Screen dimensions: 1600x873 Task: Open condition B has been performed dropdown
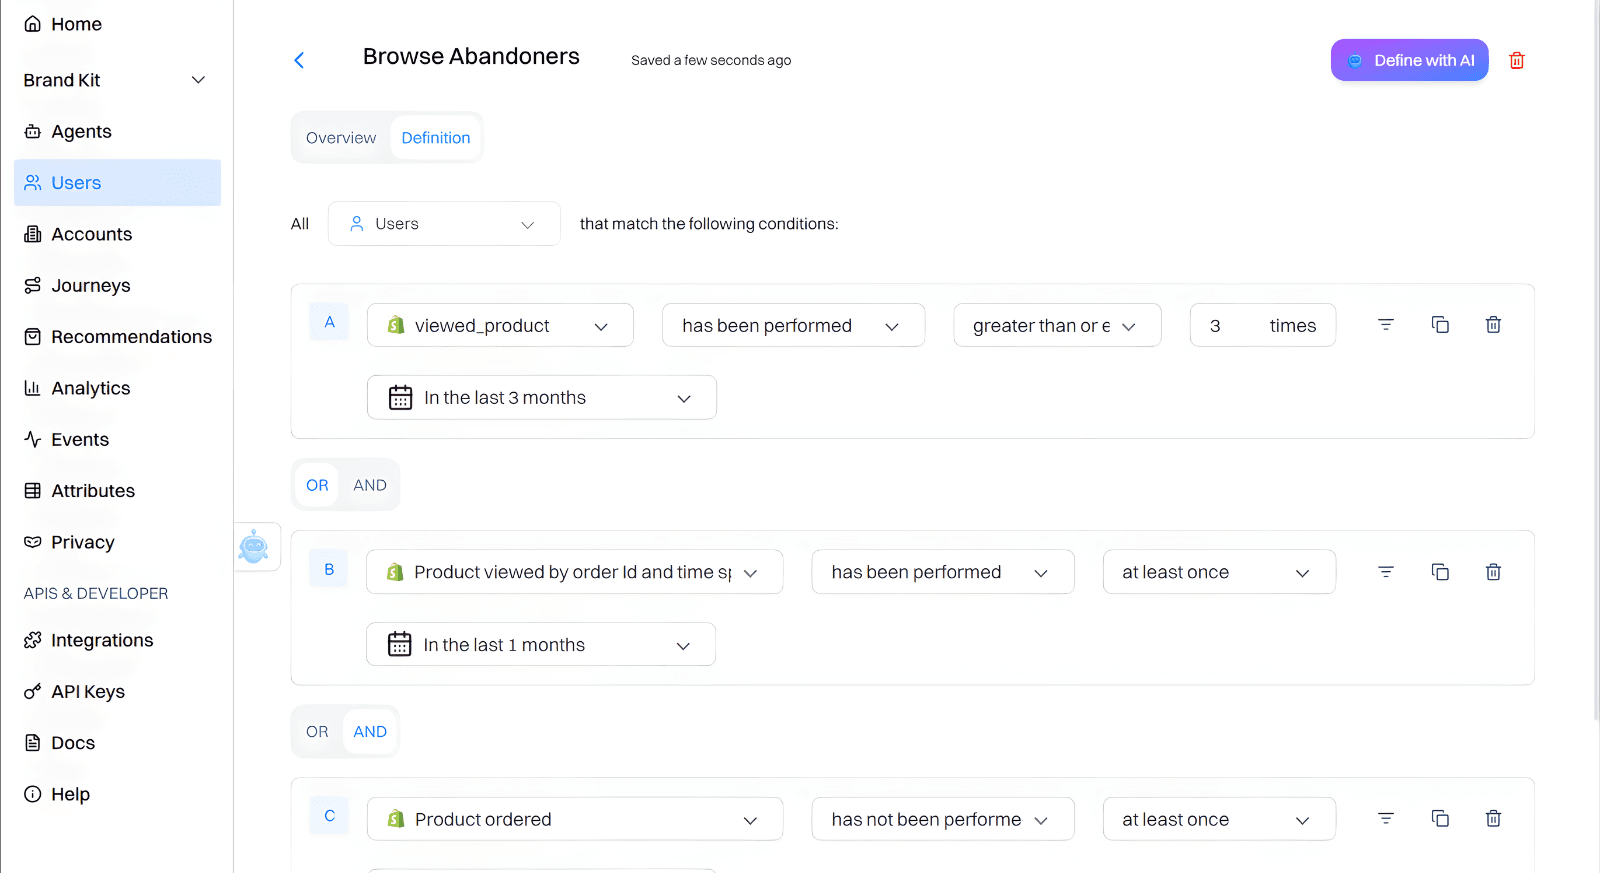942,572
